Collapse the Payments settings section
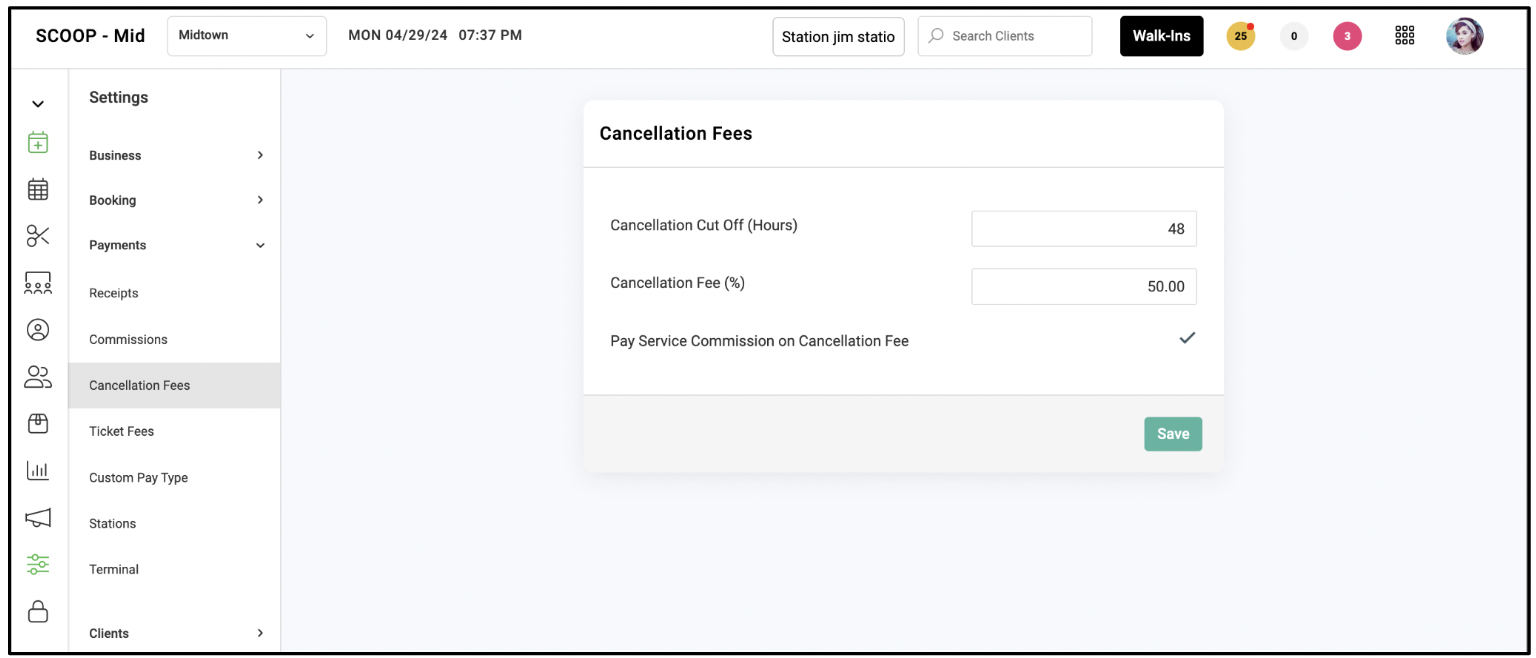 (x=176, y=245)
